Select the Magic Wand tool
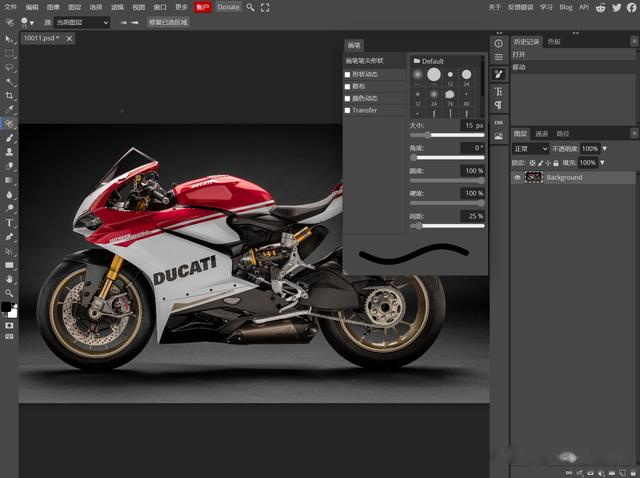The width and height of the screenshot is (640, 478). point(9,82)
